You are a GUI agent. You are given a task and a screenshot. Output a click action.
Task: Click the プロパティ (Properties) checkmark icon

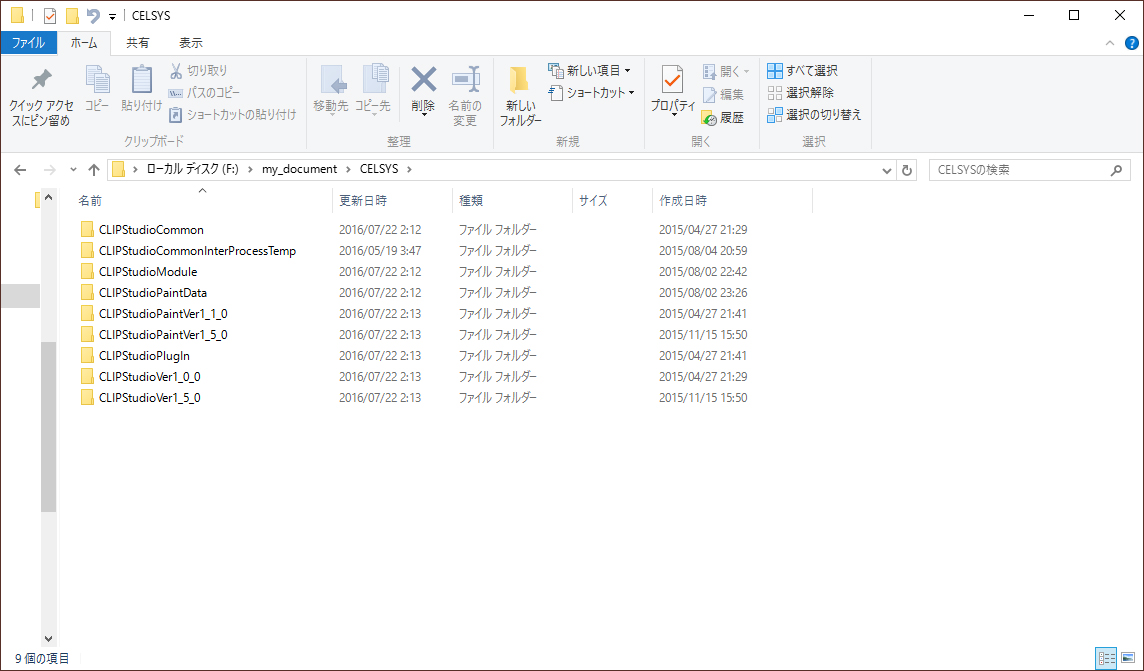(x=673, y=79)
